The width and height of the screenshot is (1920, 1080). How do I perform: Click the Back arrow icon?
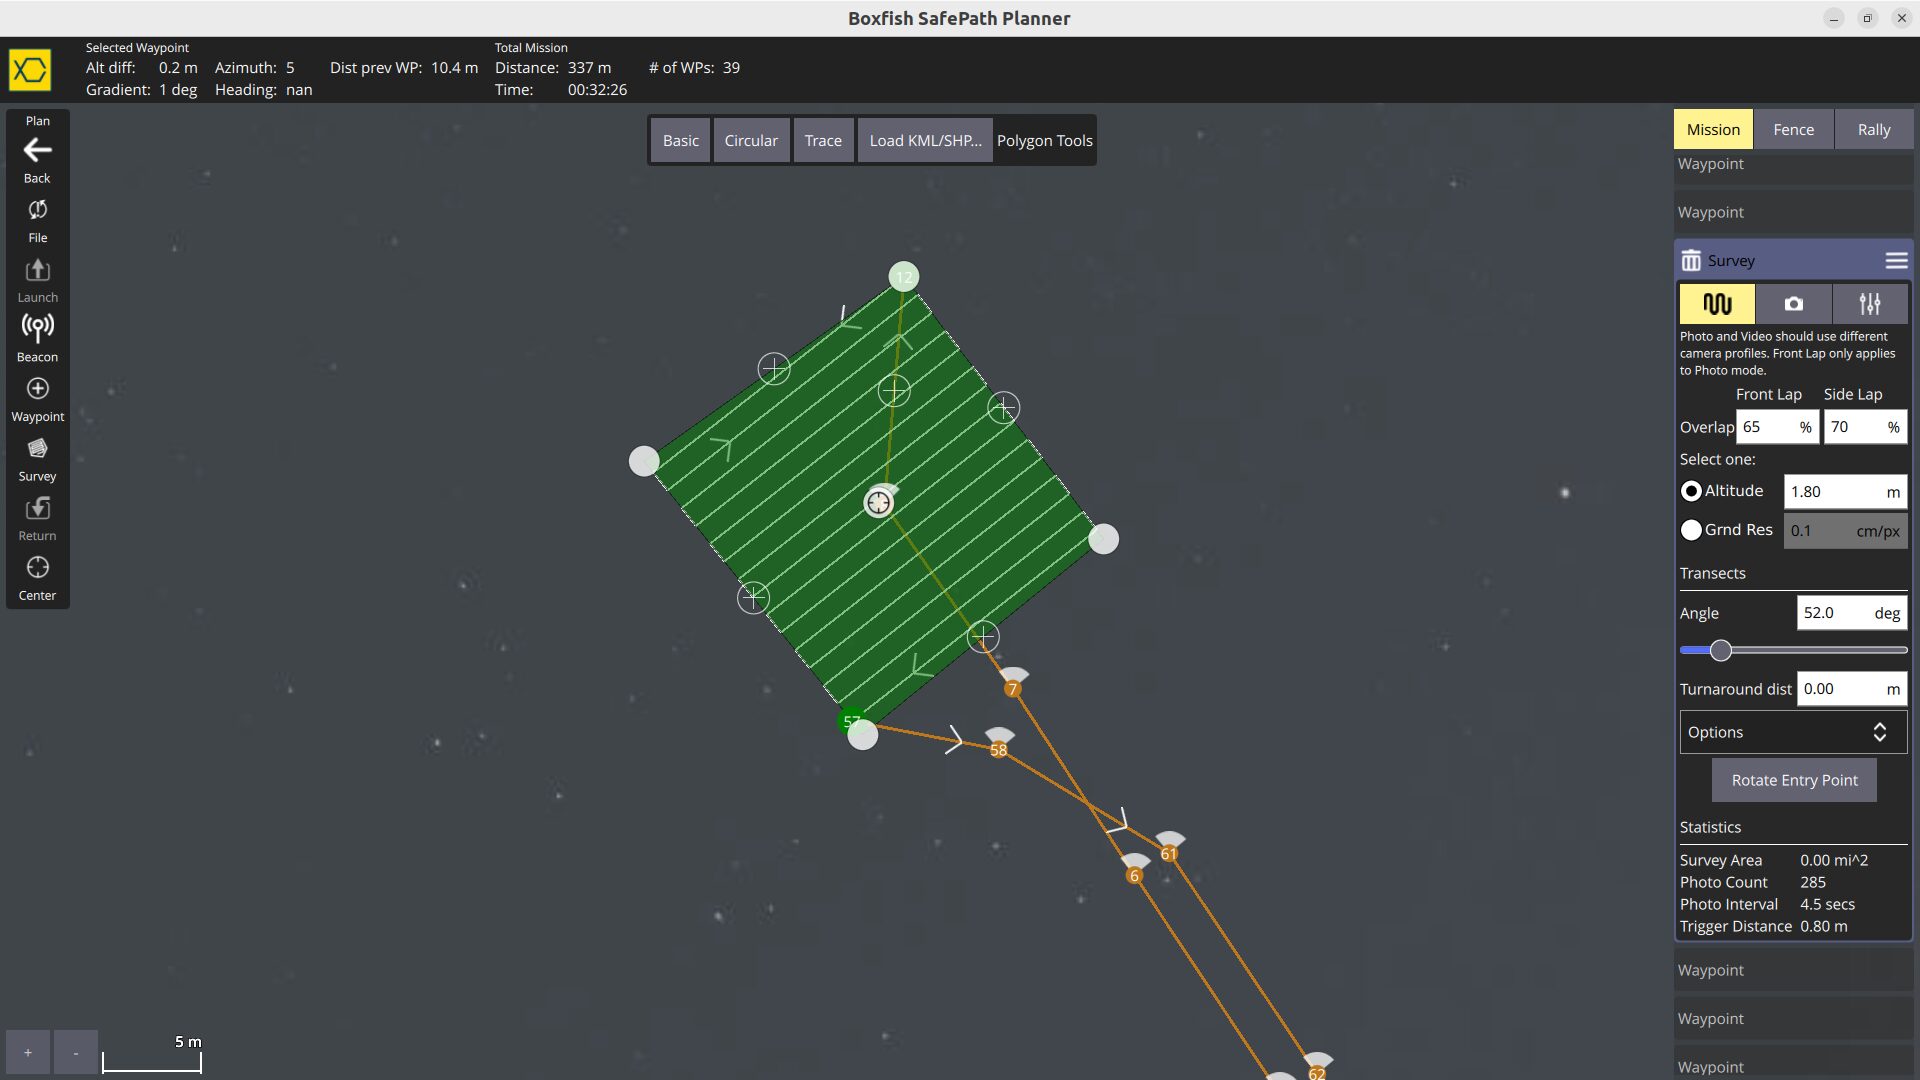[x=37, y=150]
